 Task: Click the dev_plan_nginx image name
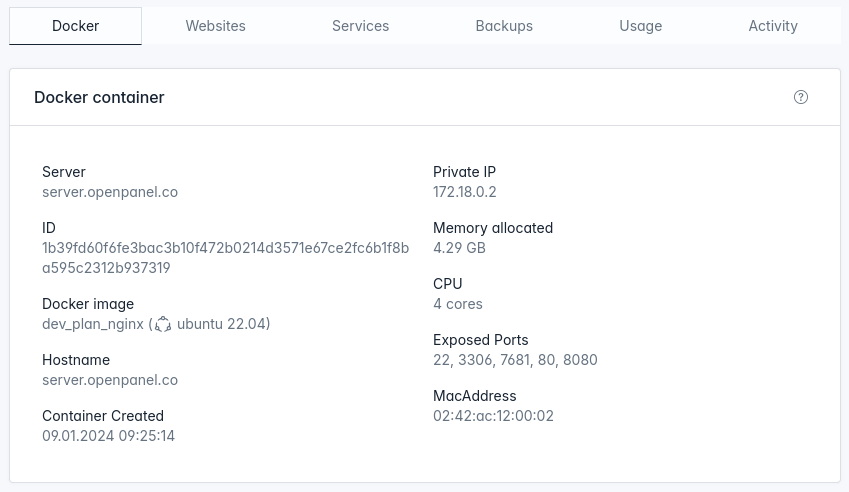(x=93, y=324)
